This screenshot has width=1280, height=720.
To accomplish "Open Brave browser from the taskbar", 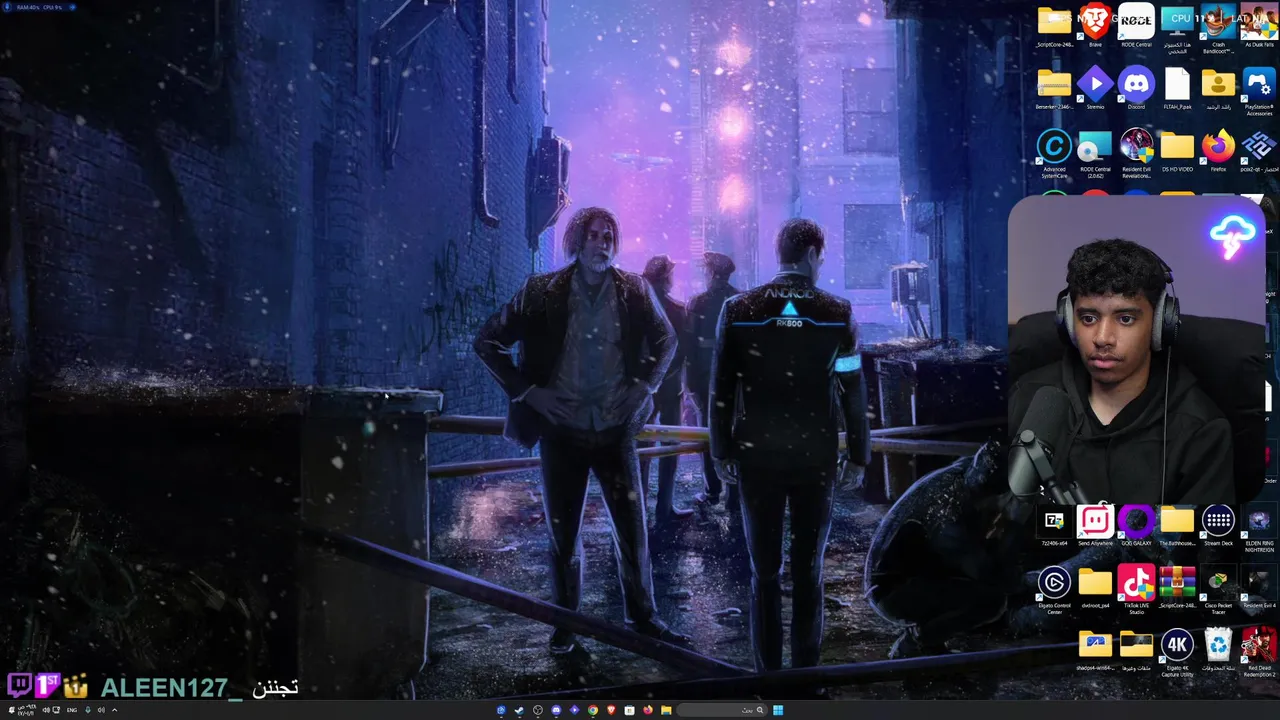I will (611, 710).
